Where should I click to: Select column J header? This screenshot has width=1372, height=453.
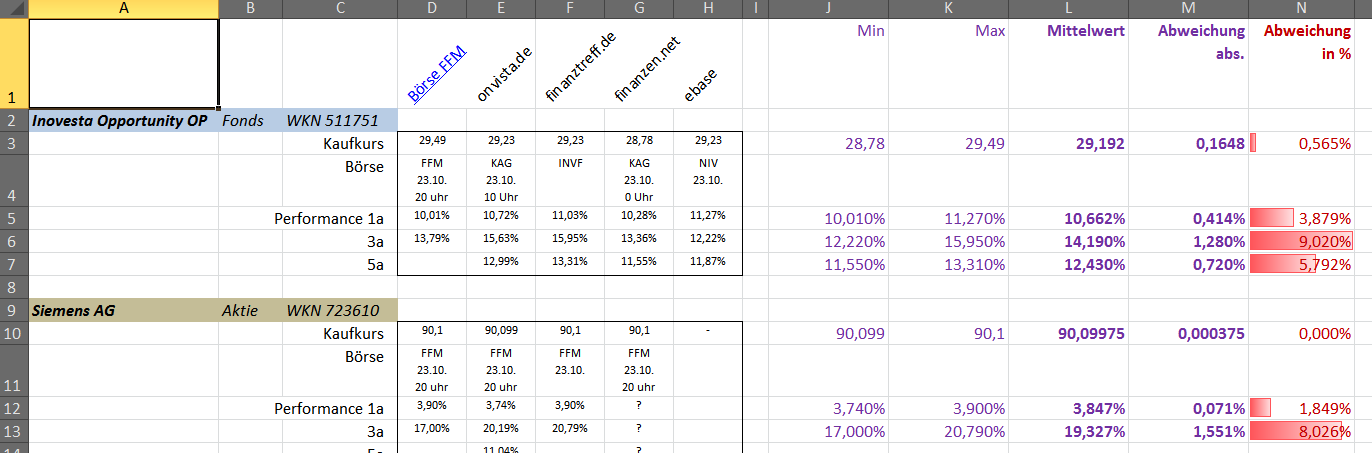click(828, 9)
